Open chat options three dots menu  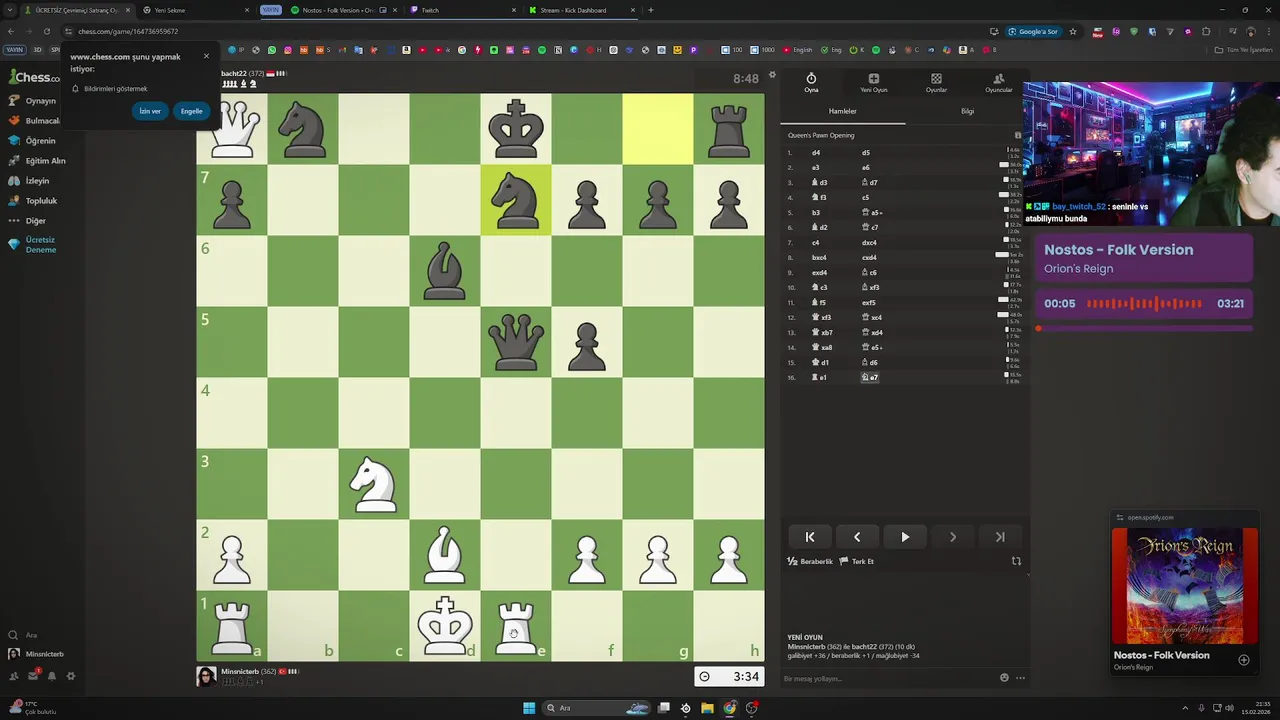tap(1020, 678)
